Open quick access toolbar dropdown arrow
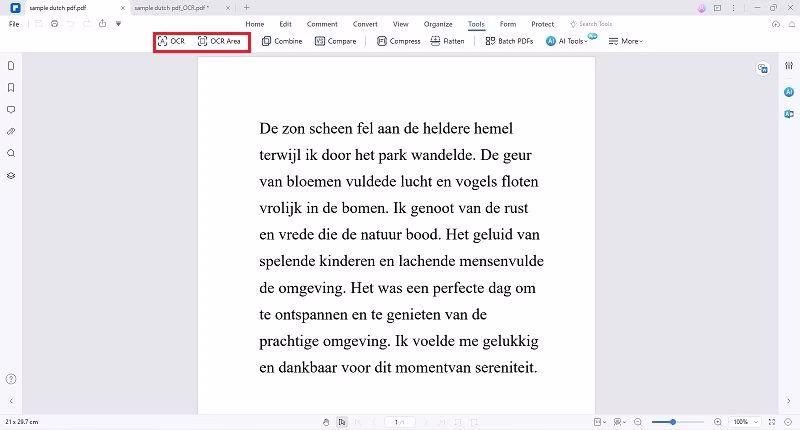This screenshot has width=800, height=430. [x=118, y=24]
